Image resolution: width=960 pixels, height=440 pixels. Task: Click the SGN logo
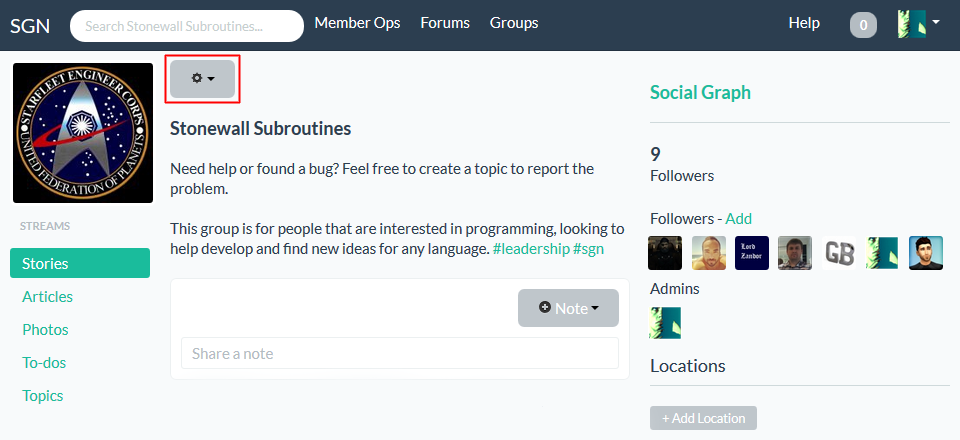(x=30, y=24)
